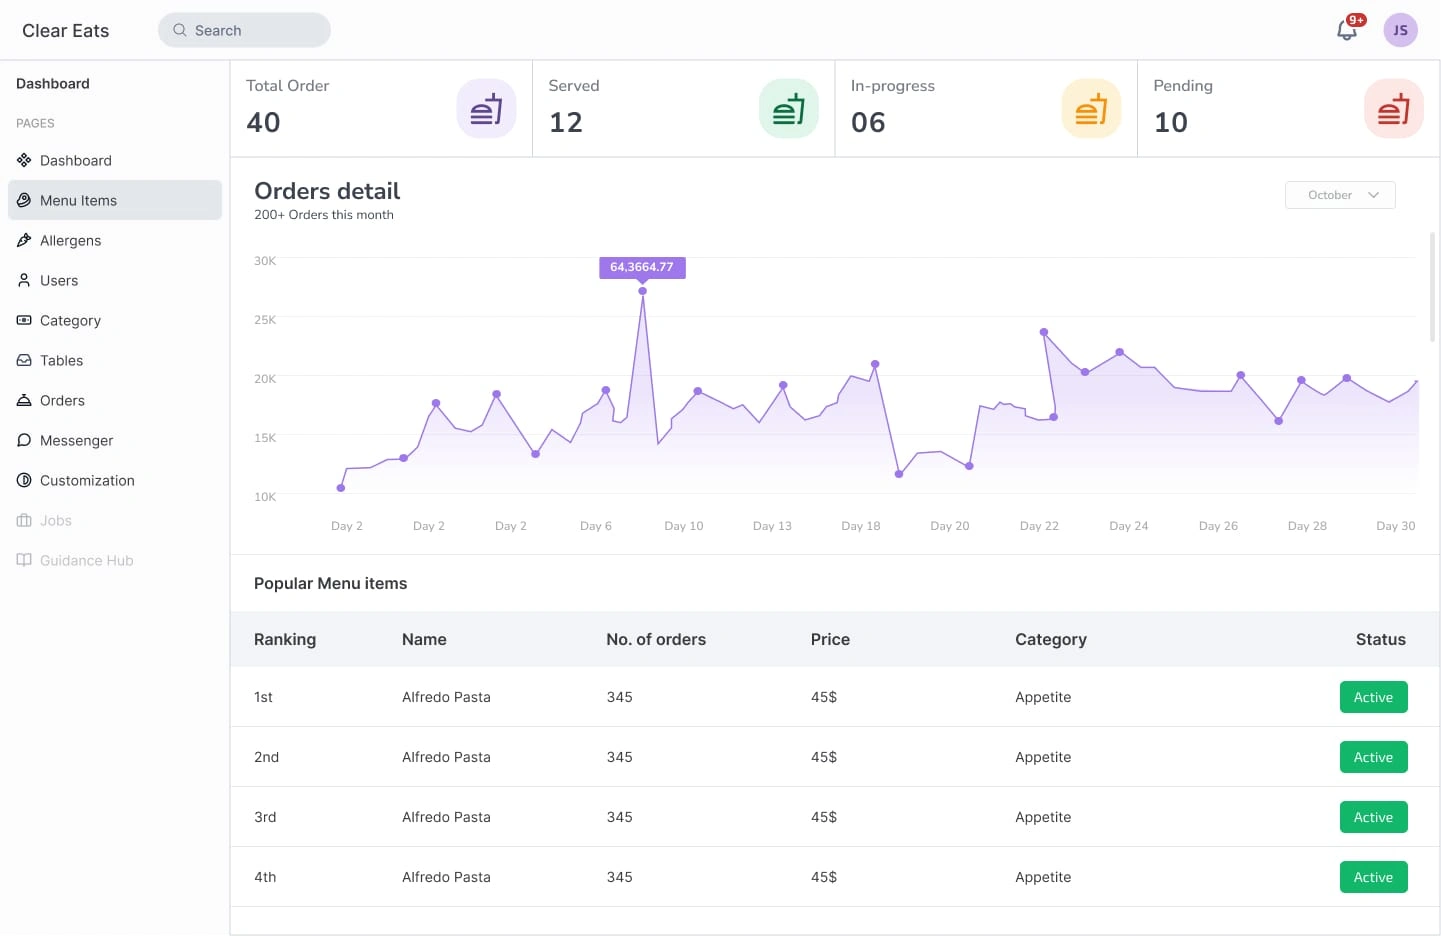Click Active status in 1st row

tap(1373, 697)
